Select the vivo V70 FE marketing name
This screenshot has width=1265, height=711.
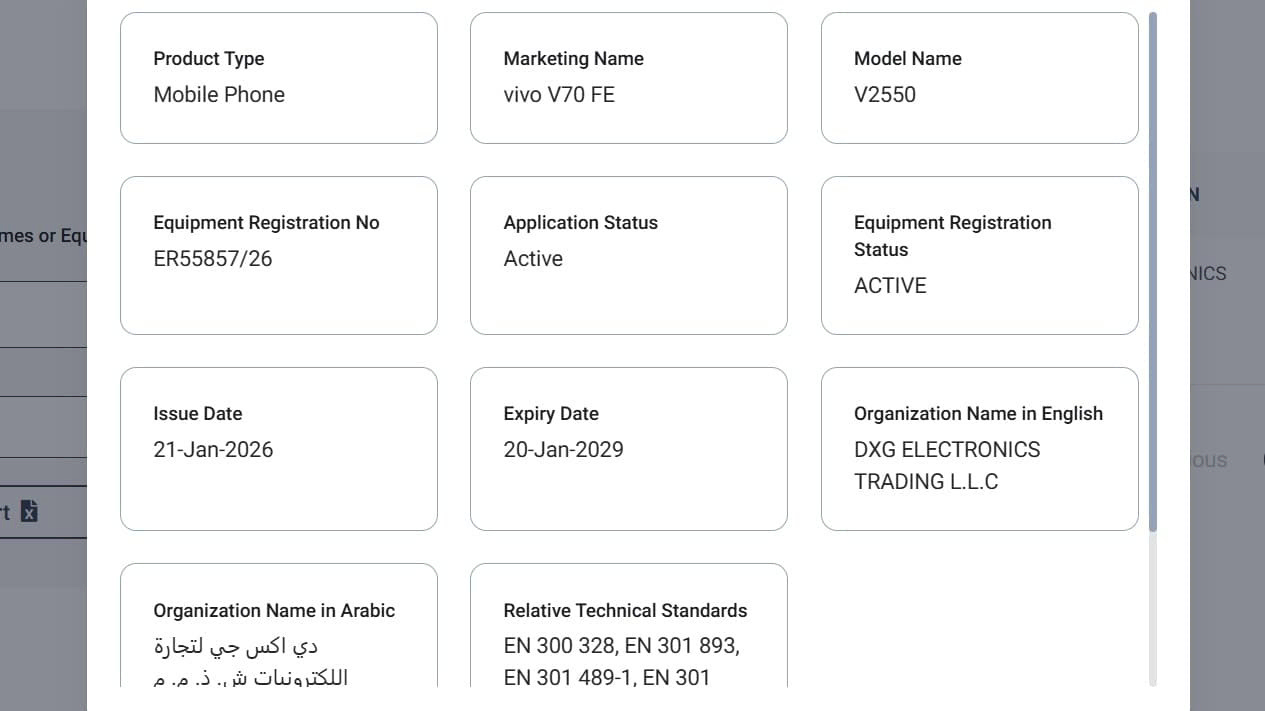coord(559,95)
